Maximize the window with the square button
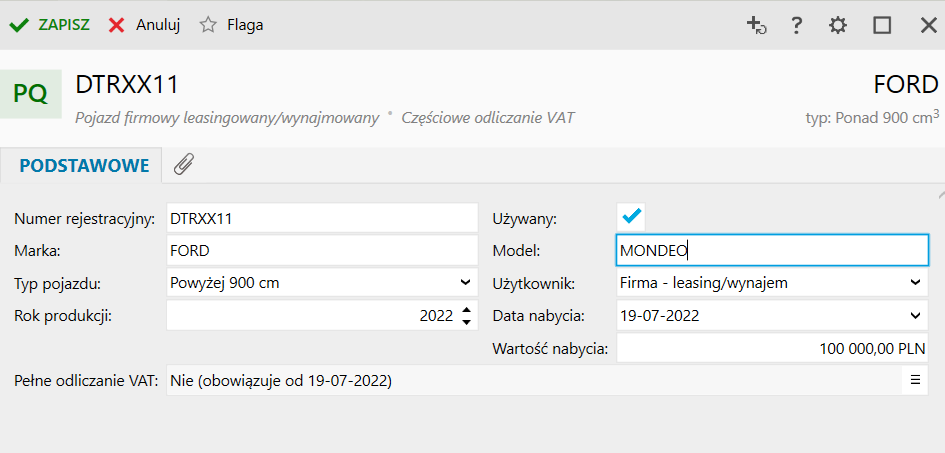The image size is (945, 453). [882, 25]
